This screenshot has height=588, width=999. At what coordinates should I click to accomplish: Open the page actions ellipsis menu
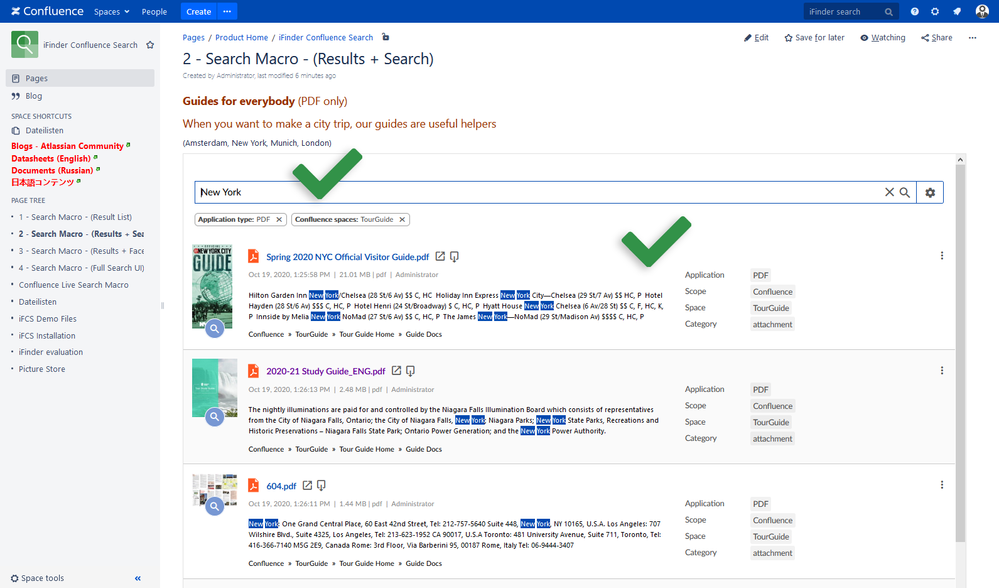coord(972,37)
